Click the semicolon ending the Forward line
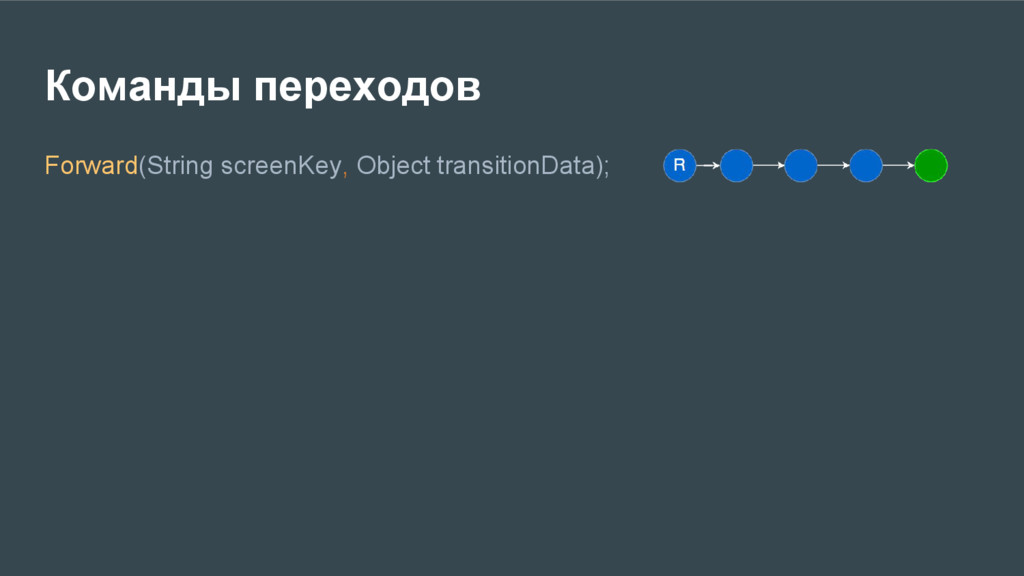This screenshot has height=576, width=1024. (x=606, y=168)
